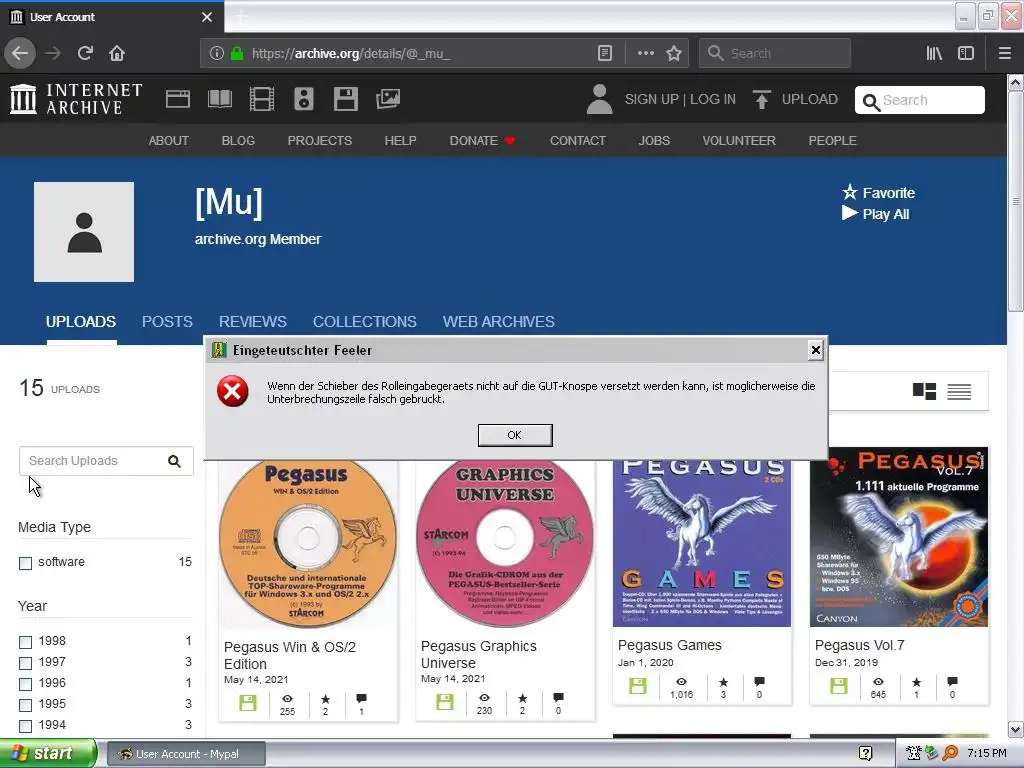Viewport: 1024px width, 768px height.
Task: Click User Account - Mypal taskbar button
Action: pos(186,754)
